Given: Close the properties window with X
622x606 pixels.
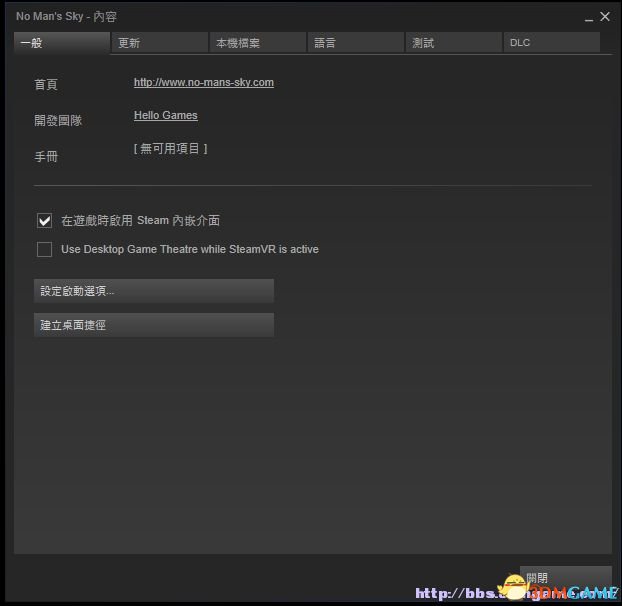Looking at the screenshot, I should 605,16.
